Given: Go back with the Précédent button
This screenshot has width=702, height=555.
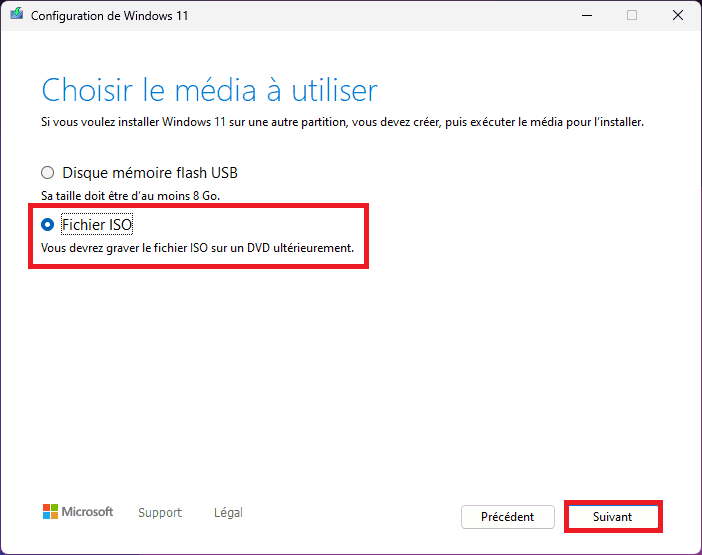Looking at the screenshot, I should pos(508,517).
